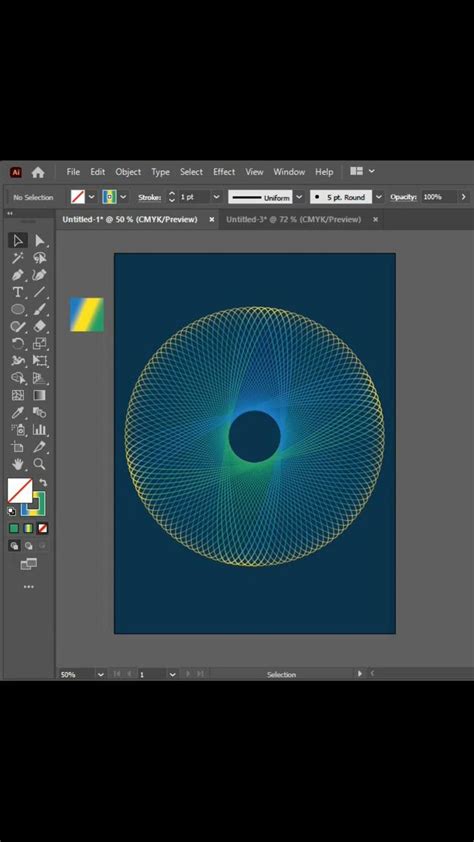Select the Hand tool

tap(18, 464)
